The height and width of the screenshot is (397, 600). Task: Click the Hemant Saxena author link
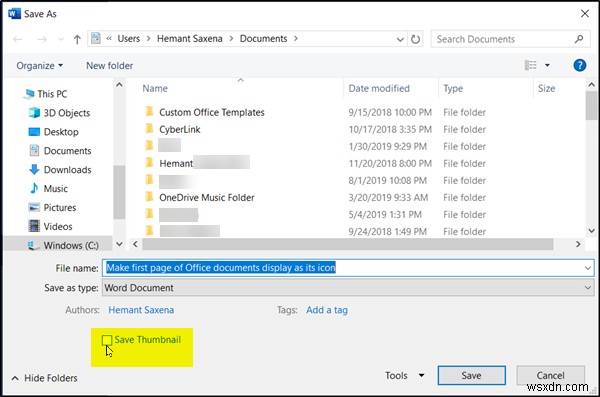point(141,310)
